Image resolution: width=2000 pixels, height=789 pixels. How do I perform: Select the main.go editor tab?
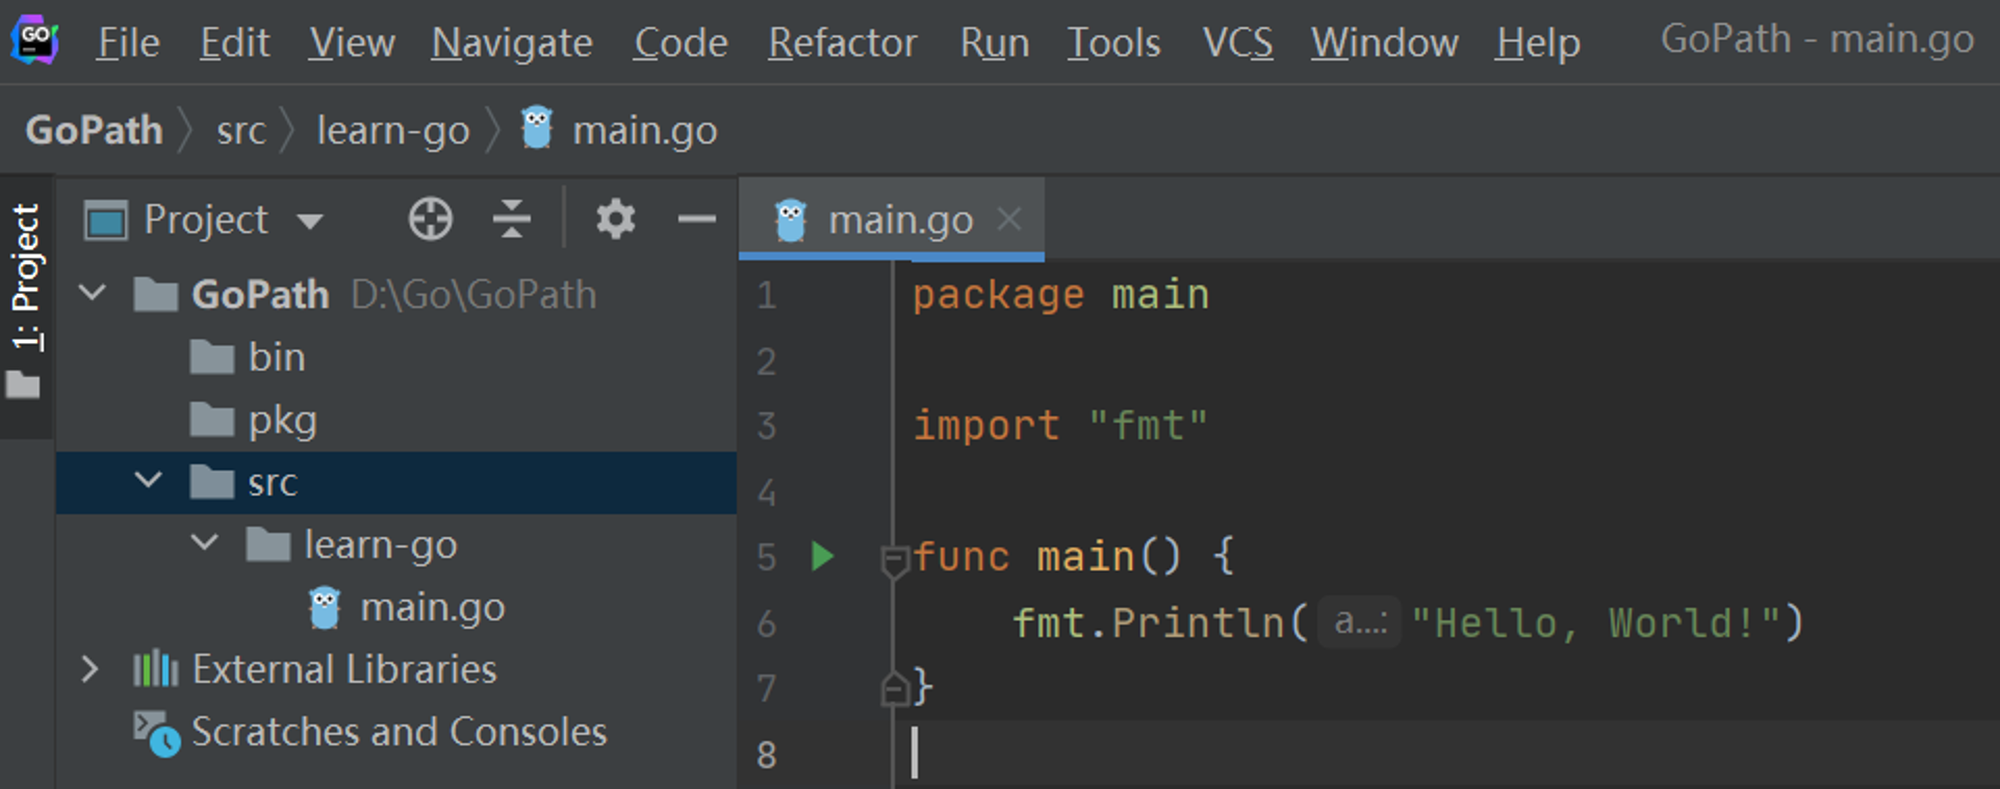pos(890,219)
